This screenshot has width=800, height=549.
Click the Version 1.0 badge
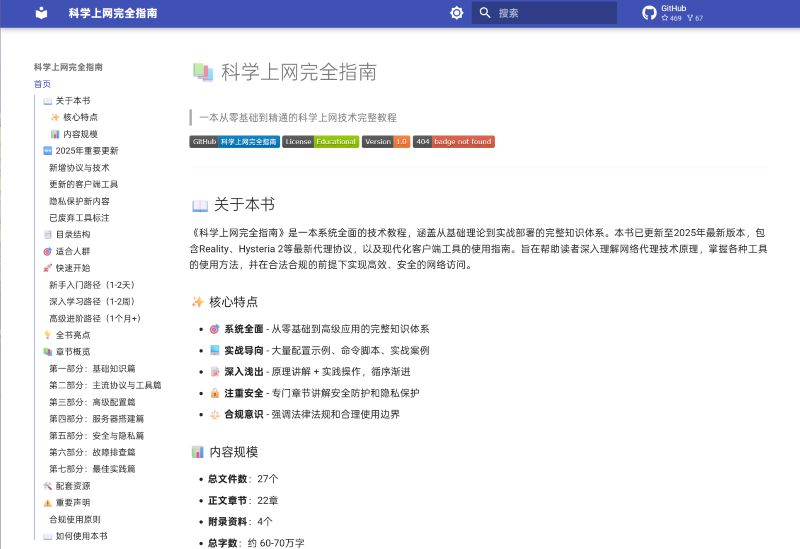pyautogui.click(x=386, y=141)
